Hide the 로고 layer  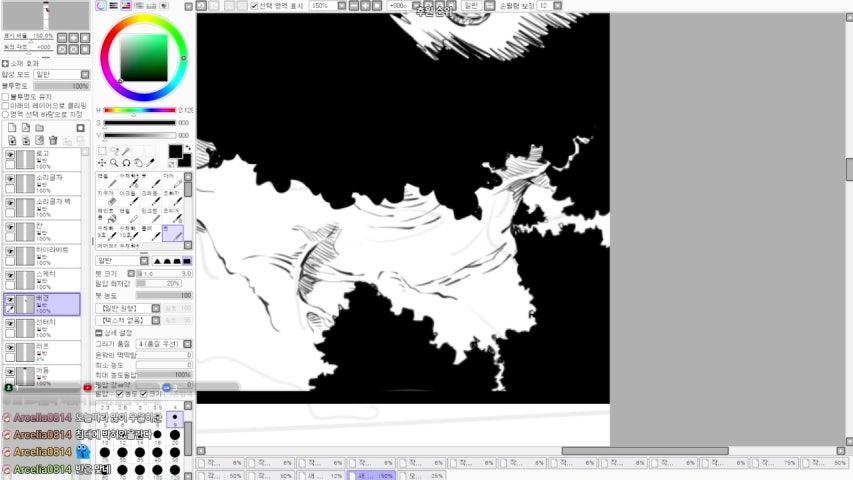10,155
